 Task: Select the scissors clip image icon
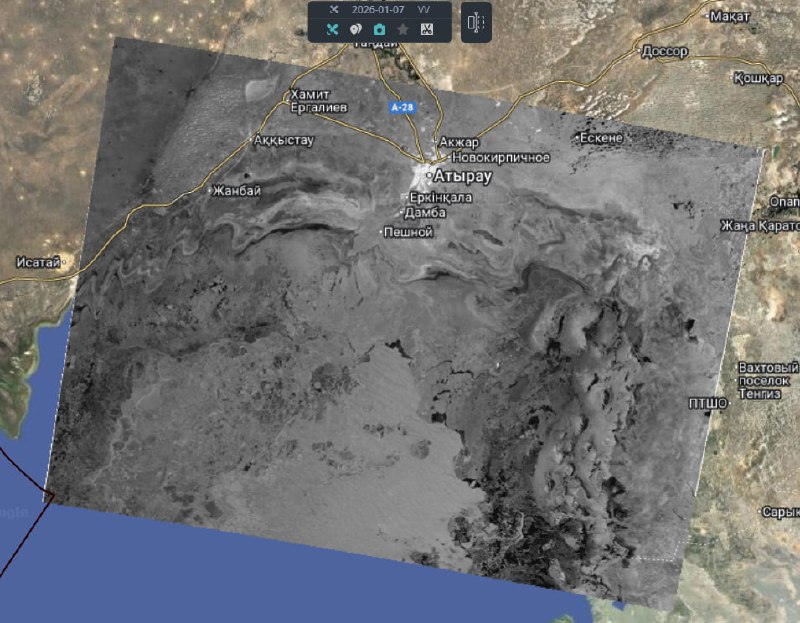(426, 30)
